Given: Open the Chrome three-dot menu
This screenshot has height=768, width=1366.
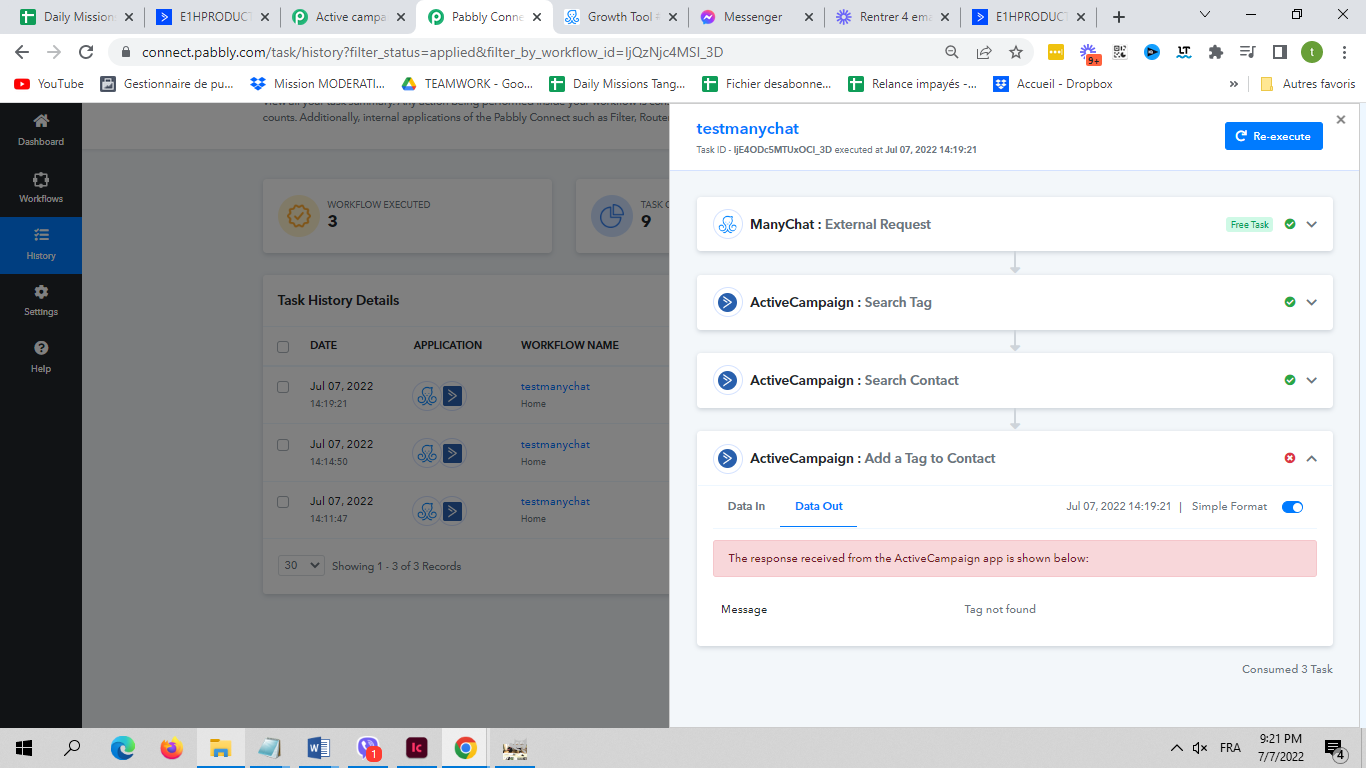Looking at the screenshot, I should click(1343, 52).
